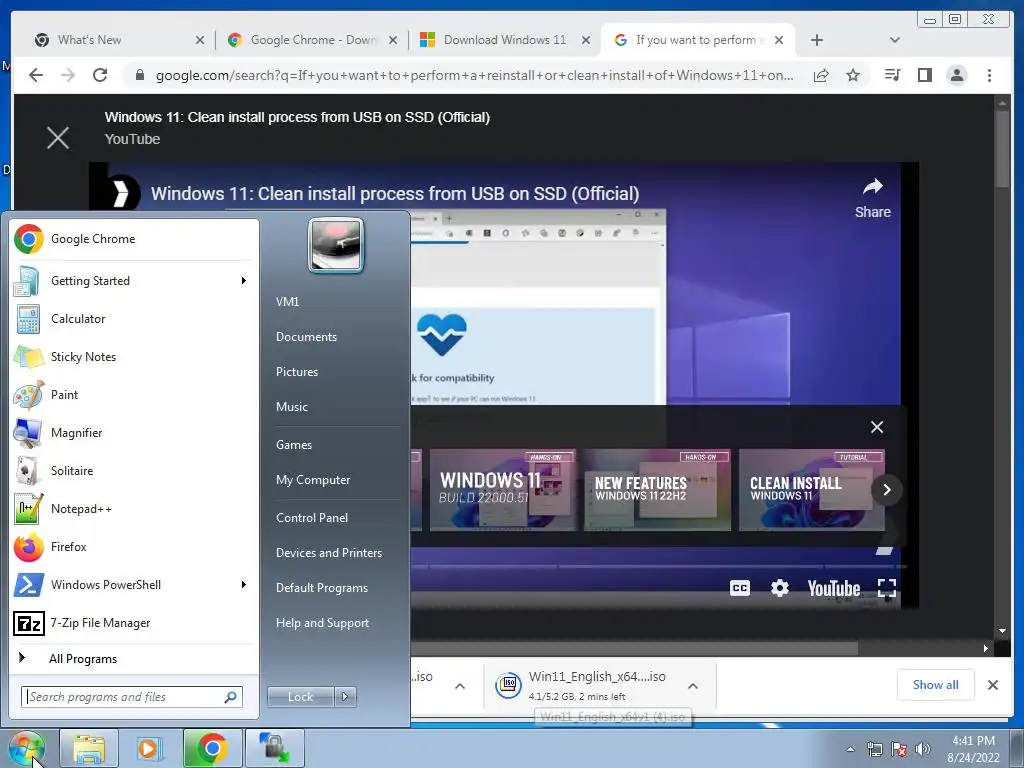Bookmark this page with the star icon
Image resolution: width=1024 pixels, height=768 pixels.
click(853, 75)
